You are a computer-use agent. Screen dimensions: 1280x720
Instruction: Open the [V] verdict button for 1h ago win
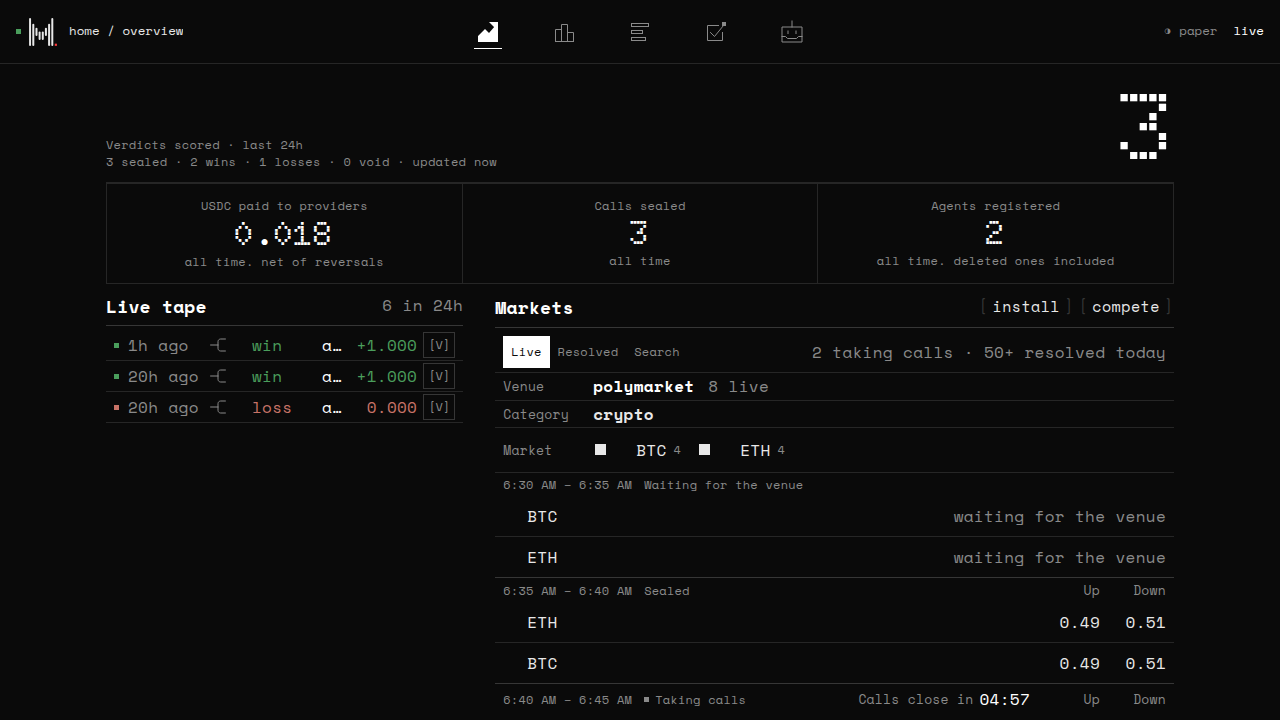coord(439,345)
